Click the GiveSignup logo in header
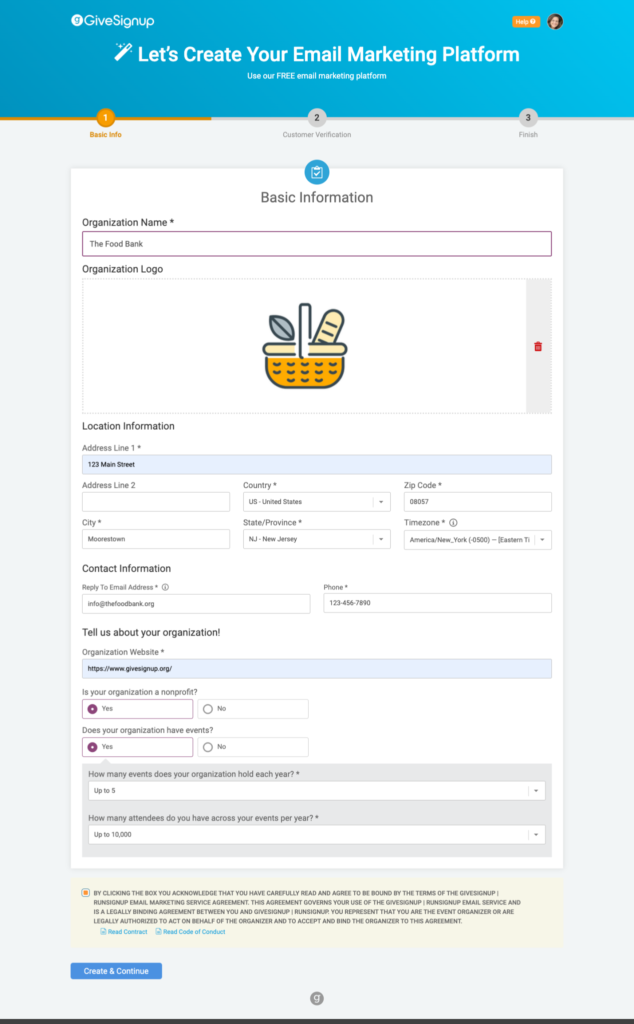634x1024 pixels. (113, 21)
